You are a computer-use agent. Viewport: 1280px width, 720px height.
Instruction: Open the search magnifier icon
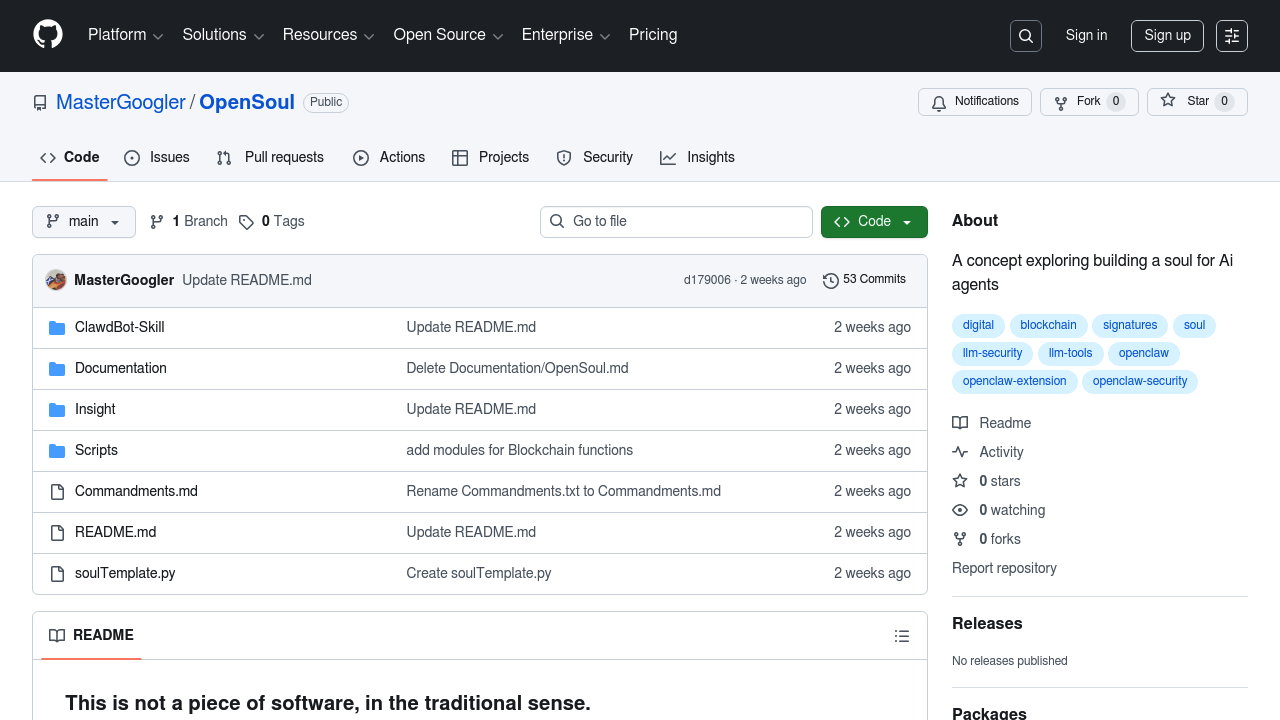[x=1026, y=36]
